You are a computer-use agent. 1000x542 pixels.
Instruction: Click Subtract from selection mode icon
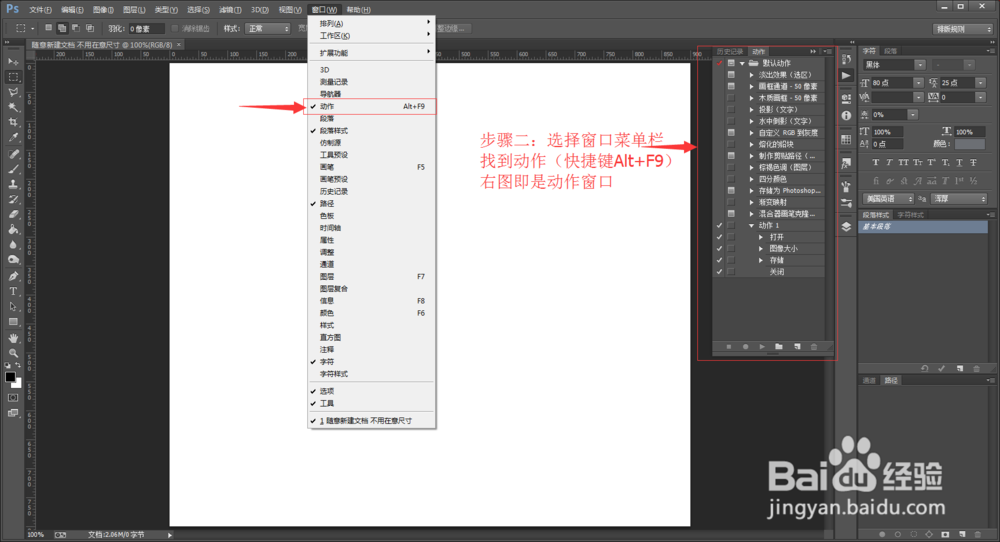tap(76, 28)
